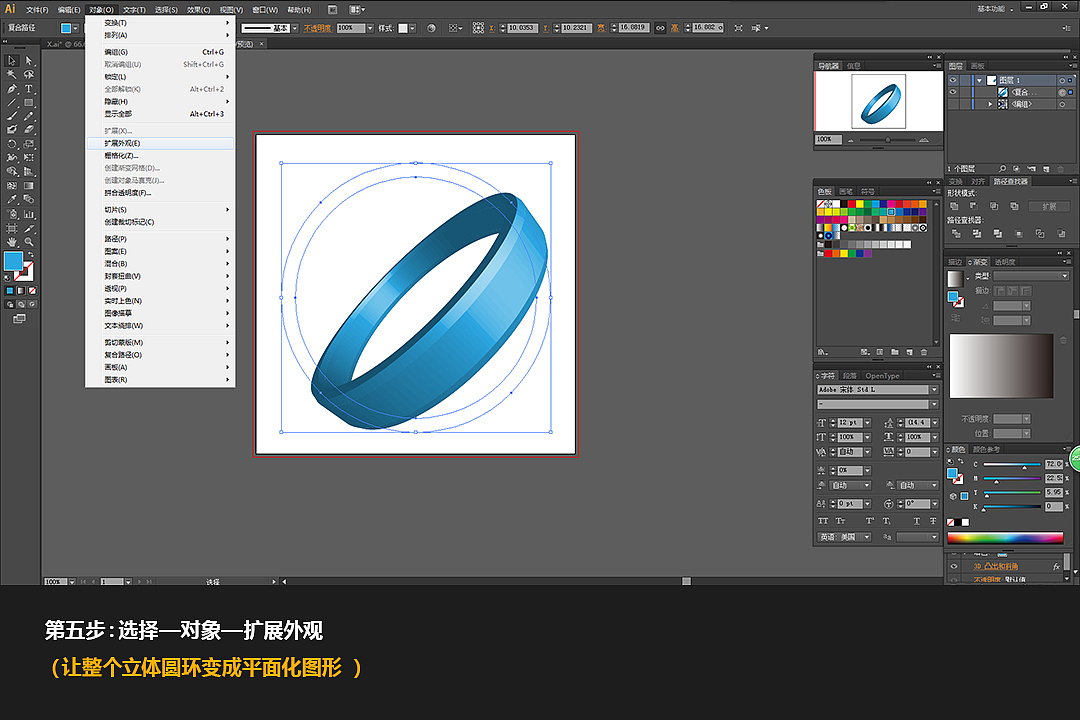Open the 基本功能 workspace switcher
Viewport: 1080px width, 720px height.
click(995, 9)
